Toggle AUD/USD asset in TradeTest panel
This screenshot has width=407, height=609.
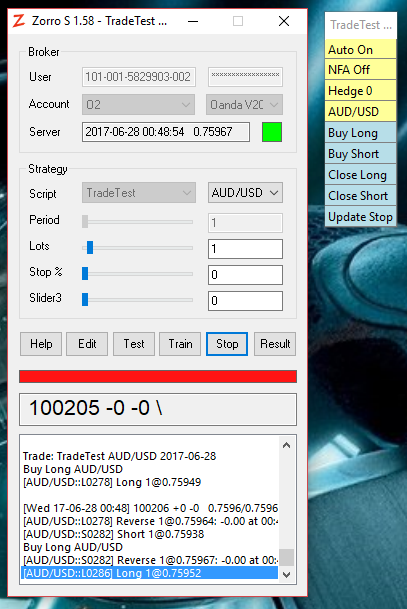(360, 112)
